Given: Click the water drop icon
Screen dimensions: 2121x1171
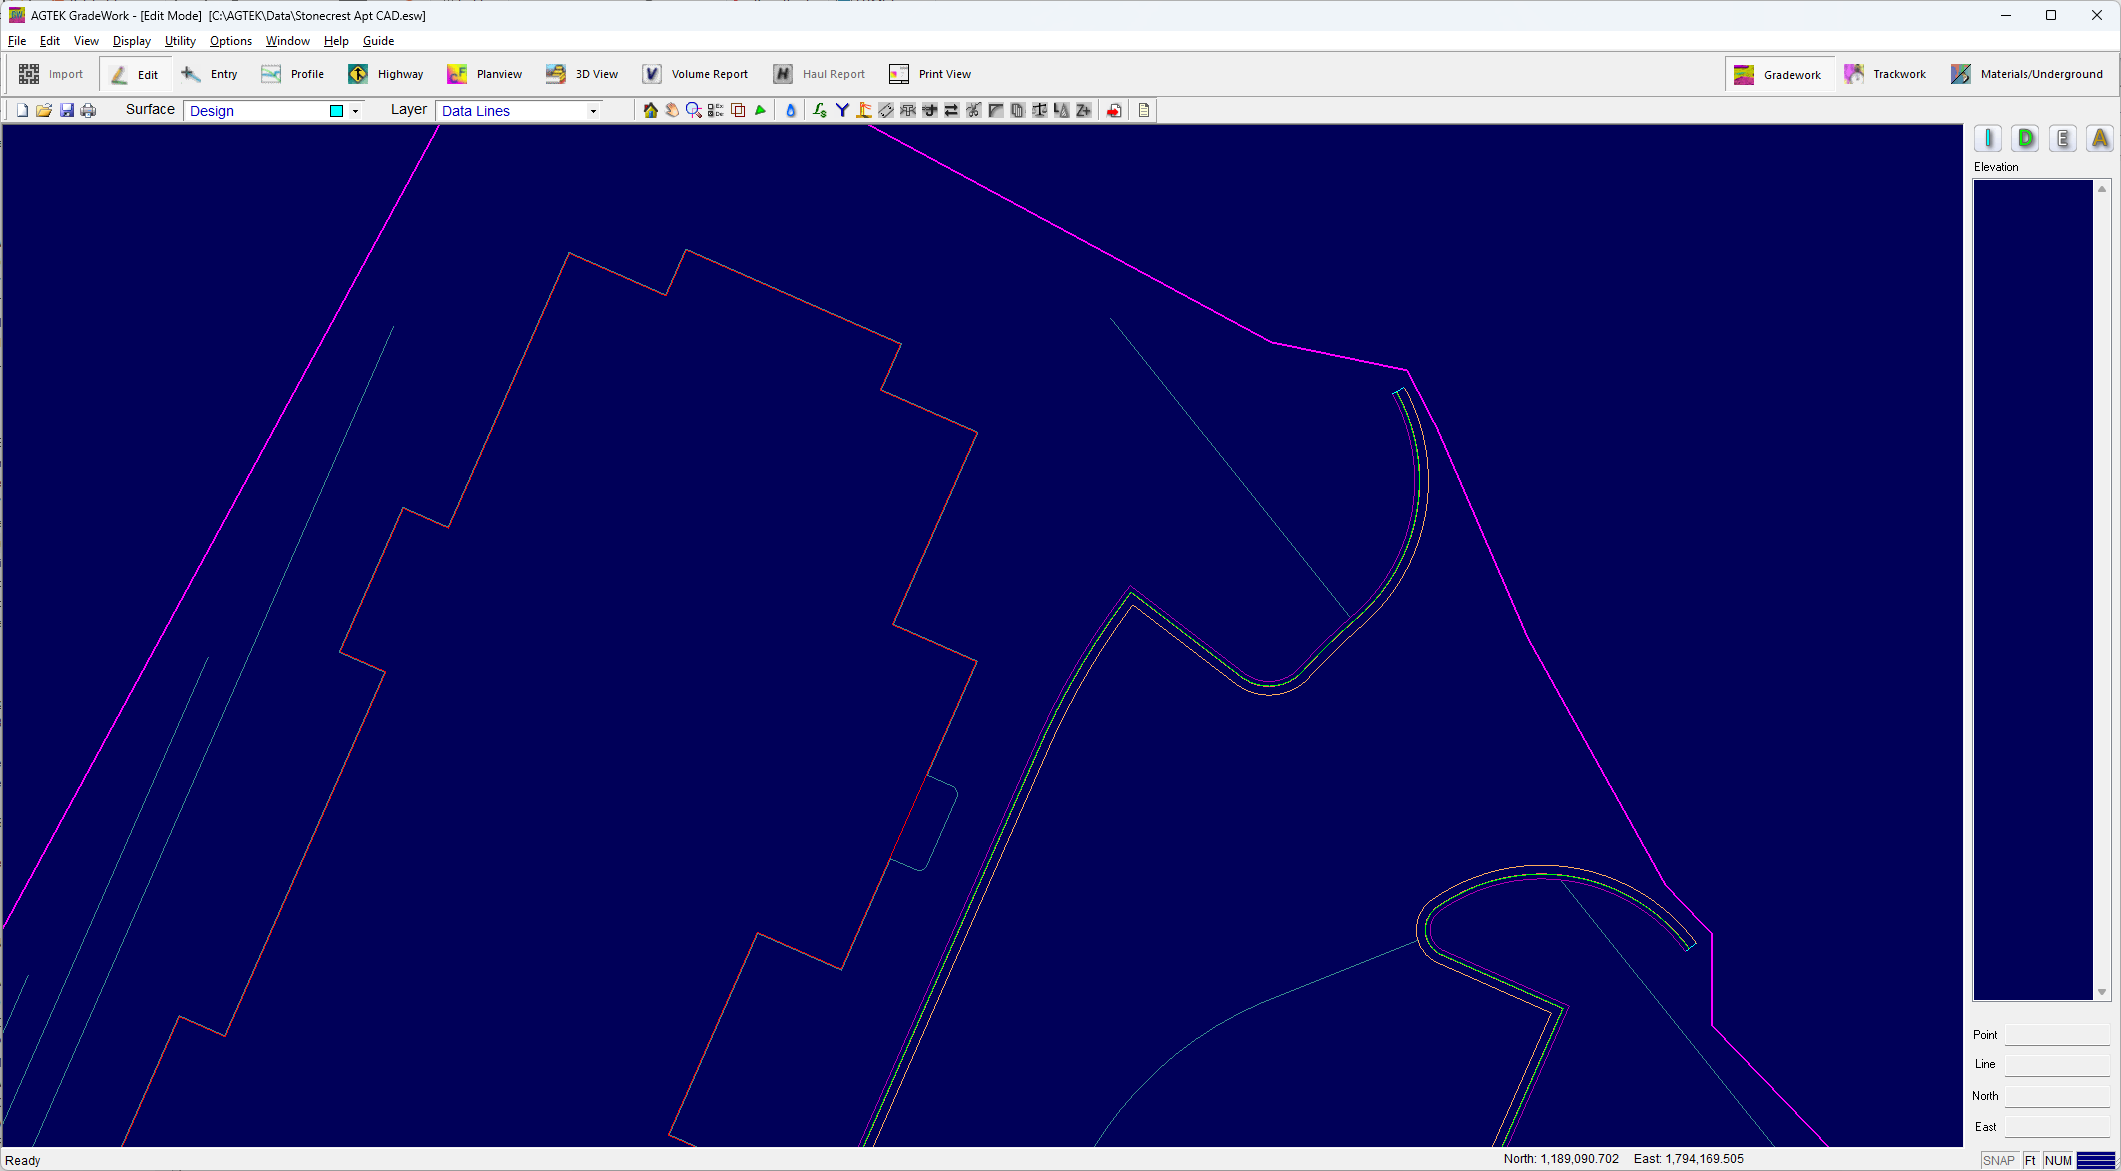Looking at the screenshot, I should 791,110.
